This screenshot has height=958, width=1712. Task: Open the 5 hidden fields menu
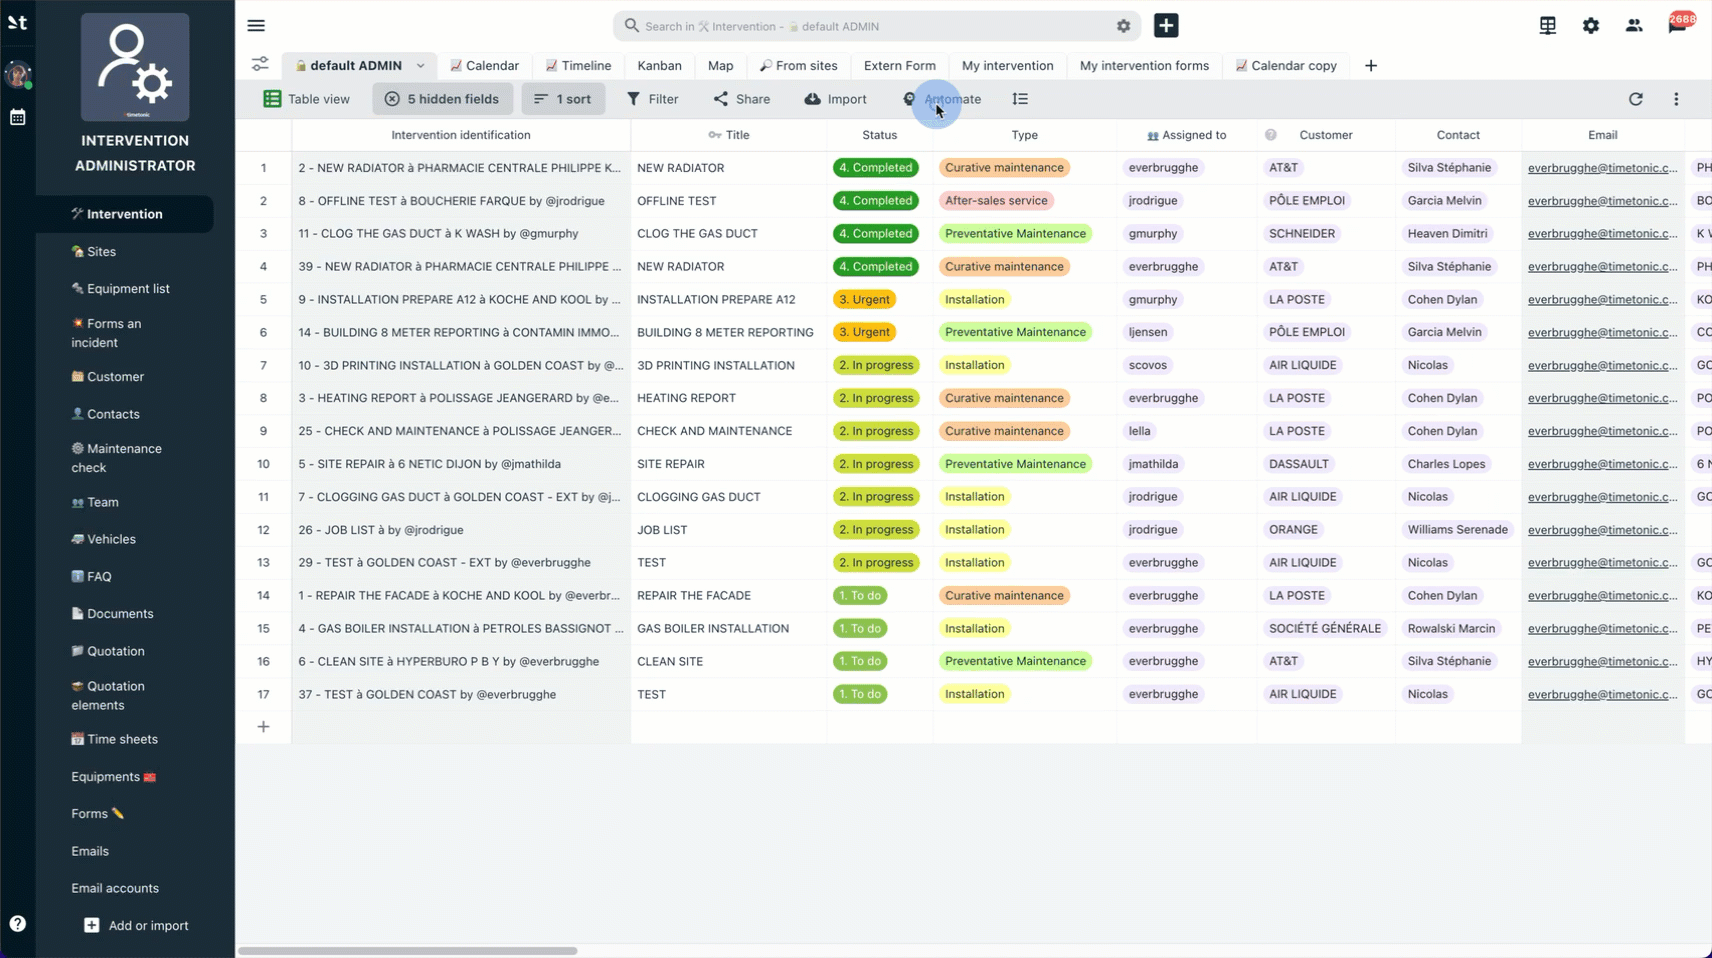point(442,99)
